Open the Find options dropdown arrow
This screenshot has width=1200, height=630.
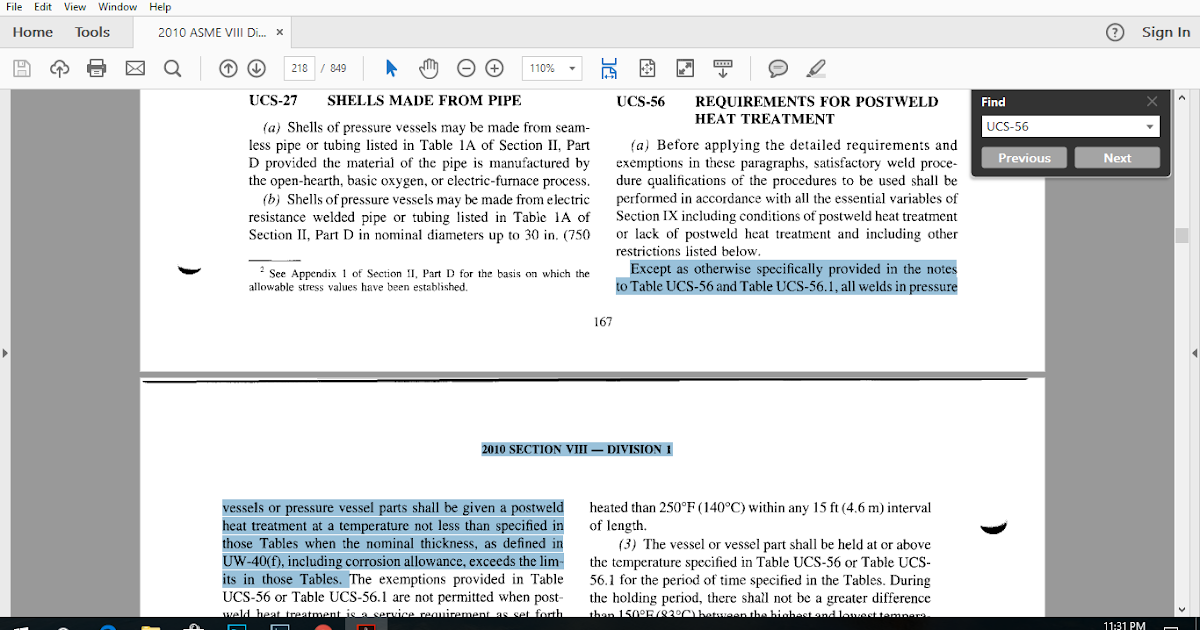[1150, 127]
